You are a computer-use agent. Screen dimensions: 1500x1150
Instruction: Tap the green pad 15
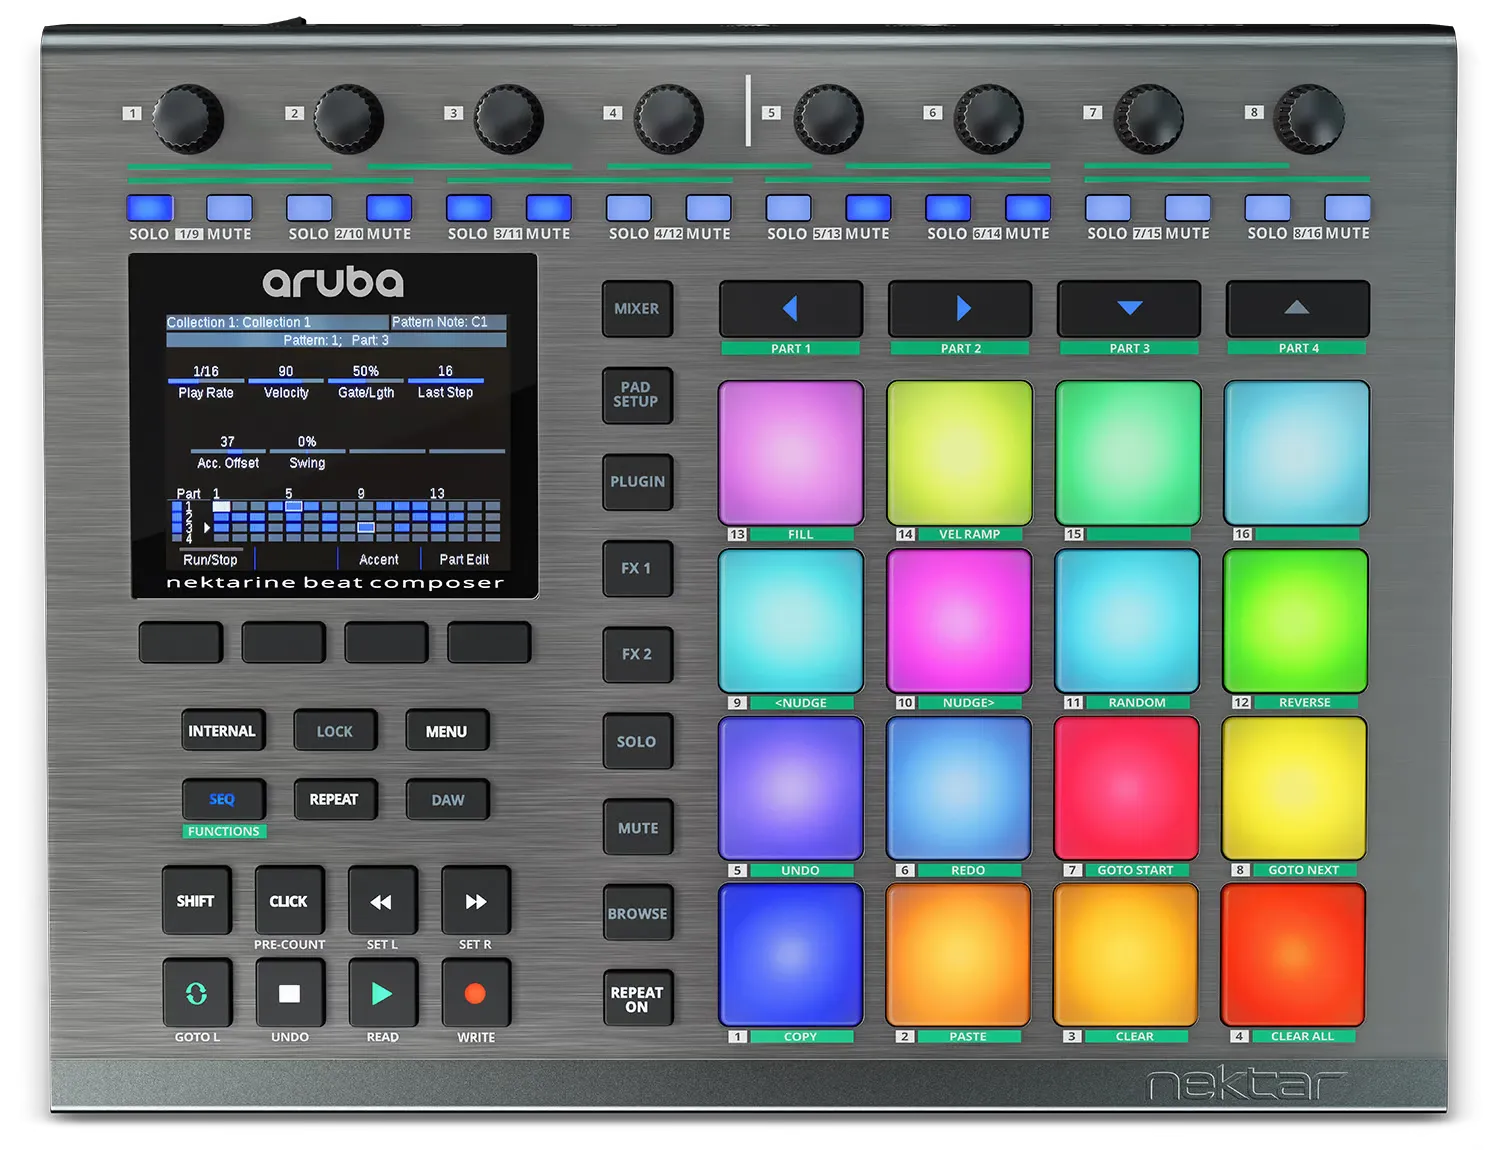pos(1128,453)
